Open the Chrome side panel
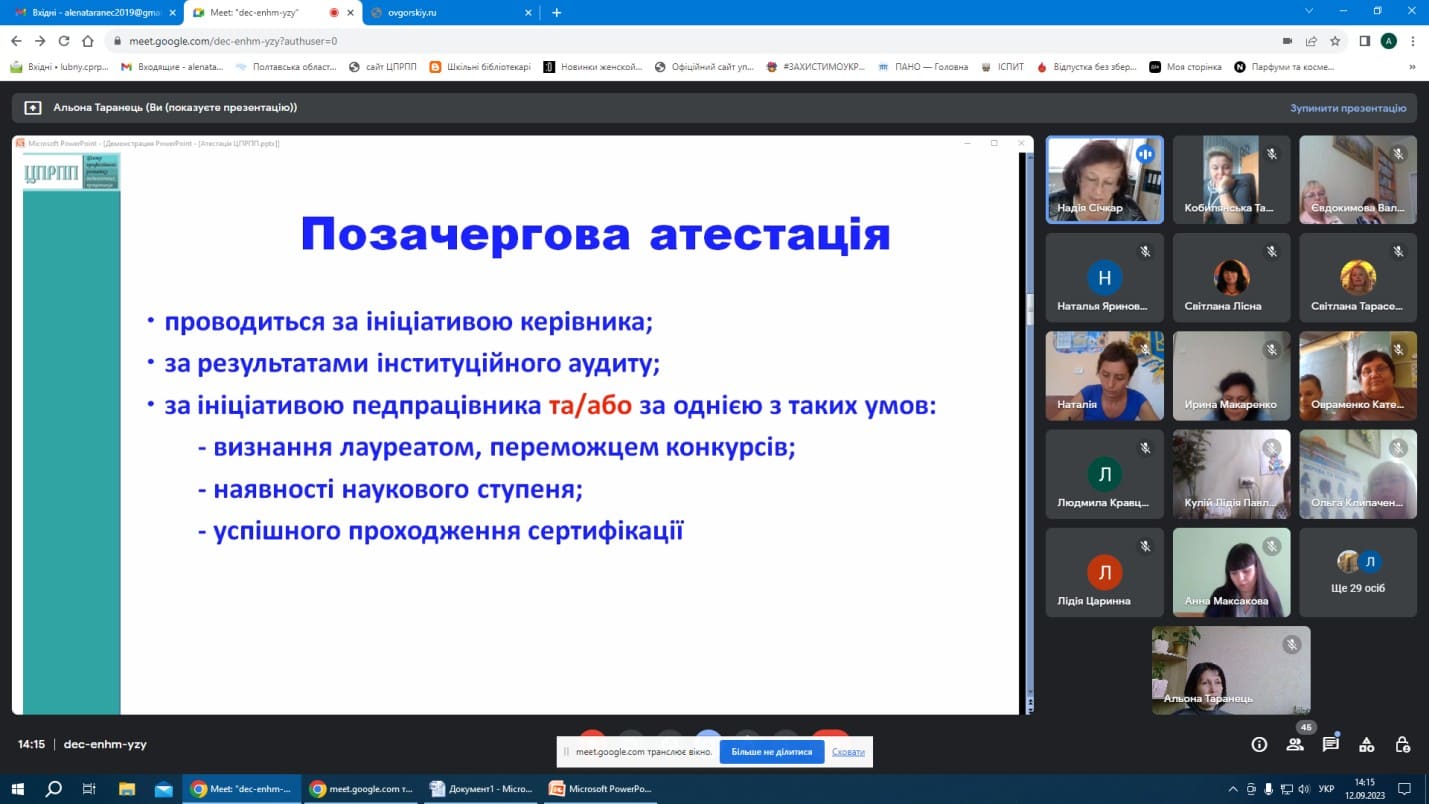Image resolution: width=1429 pixels, height=804 pixels. [x=1365, y=41]
